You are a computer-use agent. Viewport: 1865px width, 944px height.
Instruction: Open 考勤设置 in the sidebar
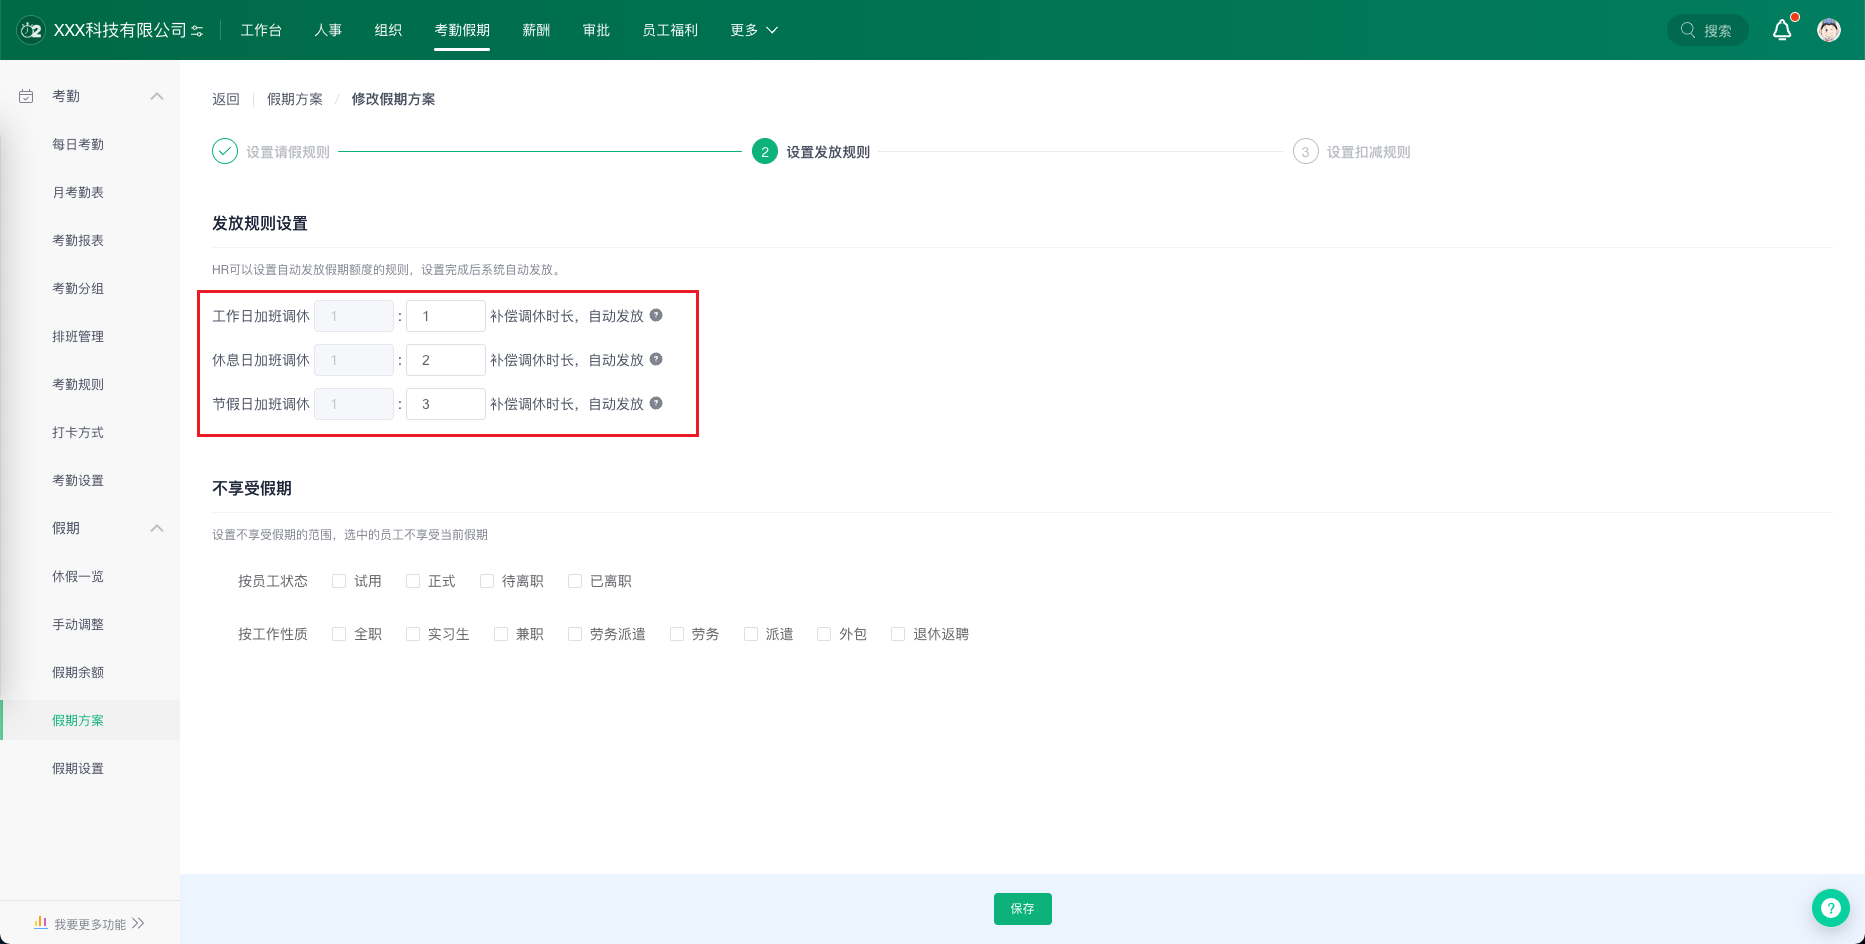pos(78,480)
